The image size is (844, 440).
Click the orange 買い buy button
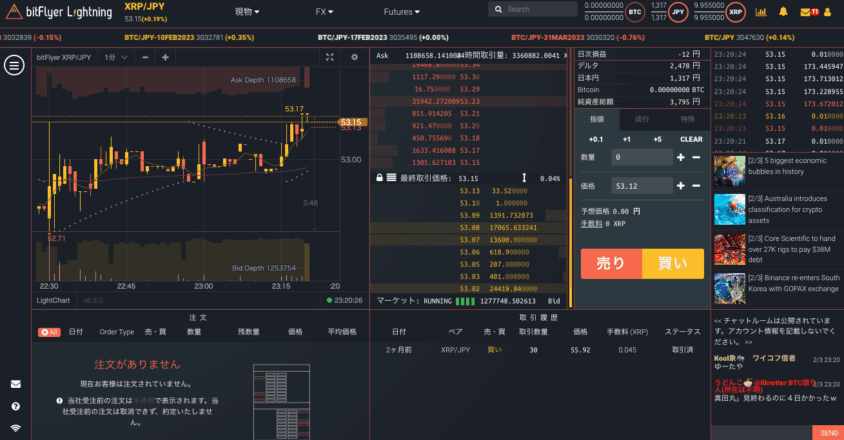pos(673,264)
